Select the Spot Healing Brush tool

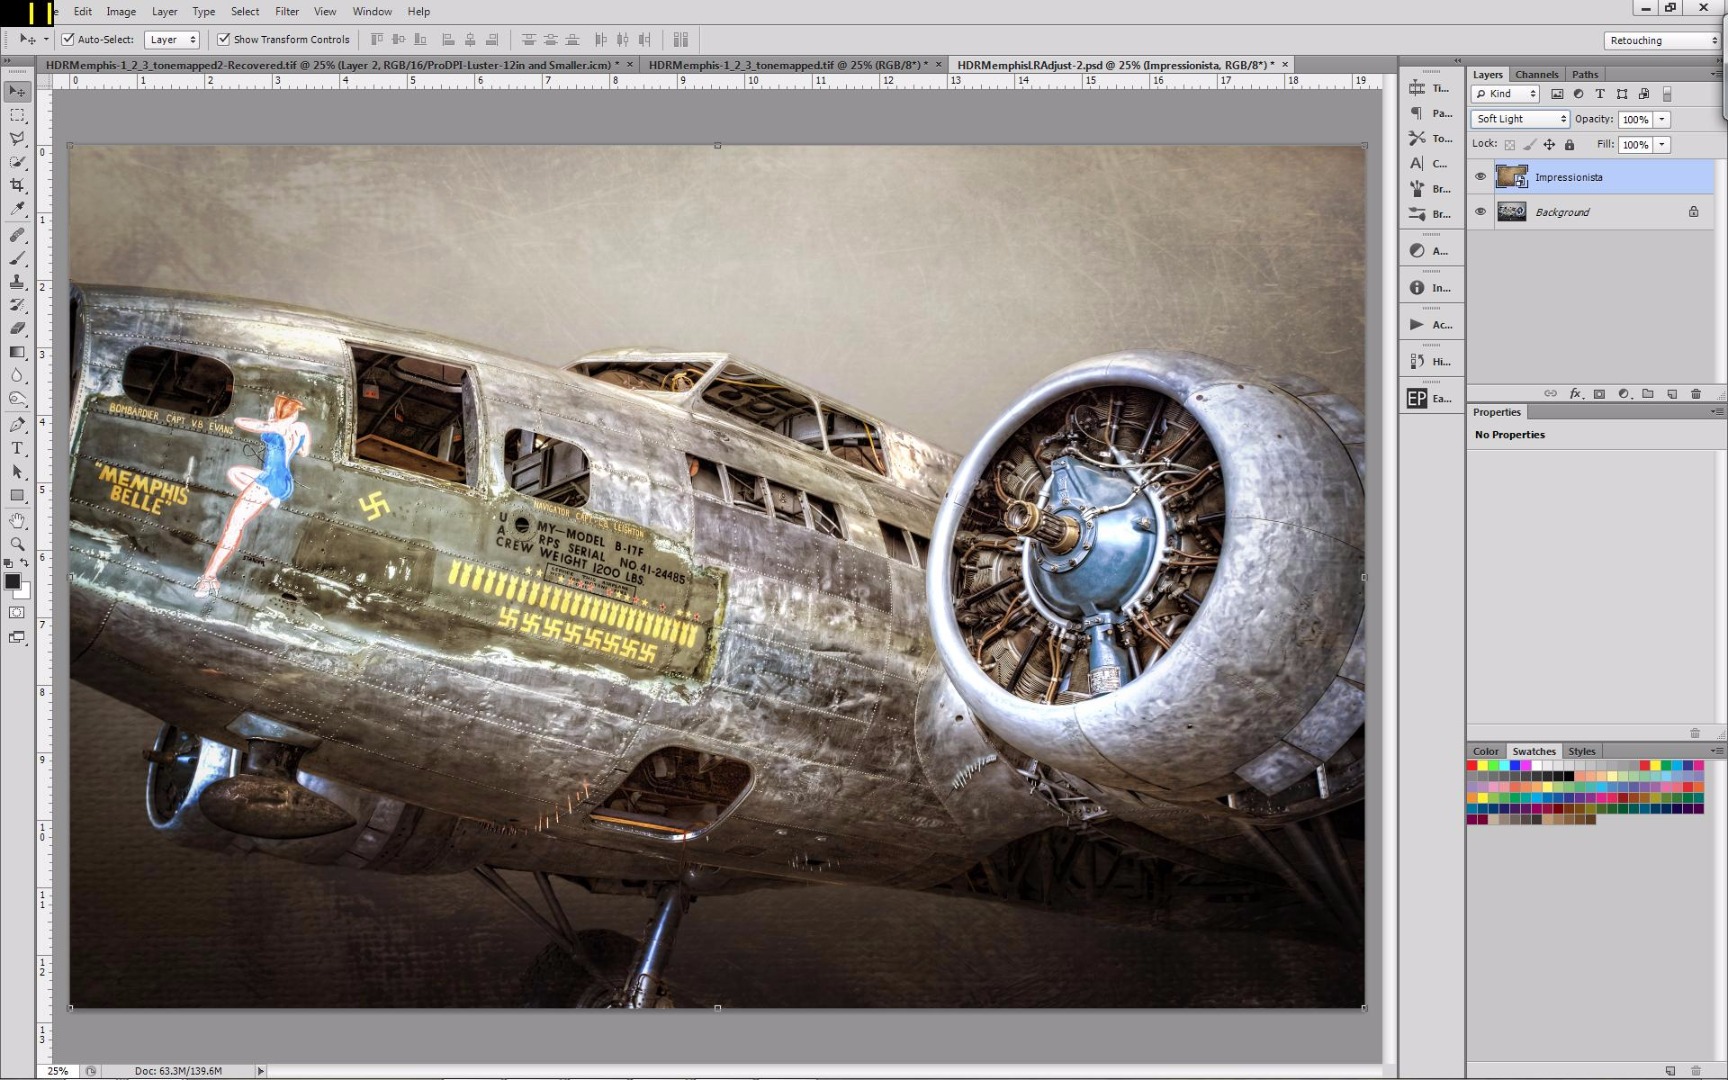point(17,235)
